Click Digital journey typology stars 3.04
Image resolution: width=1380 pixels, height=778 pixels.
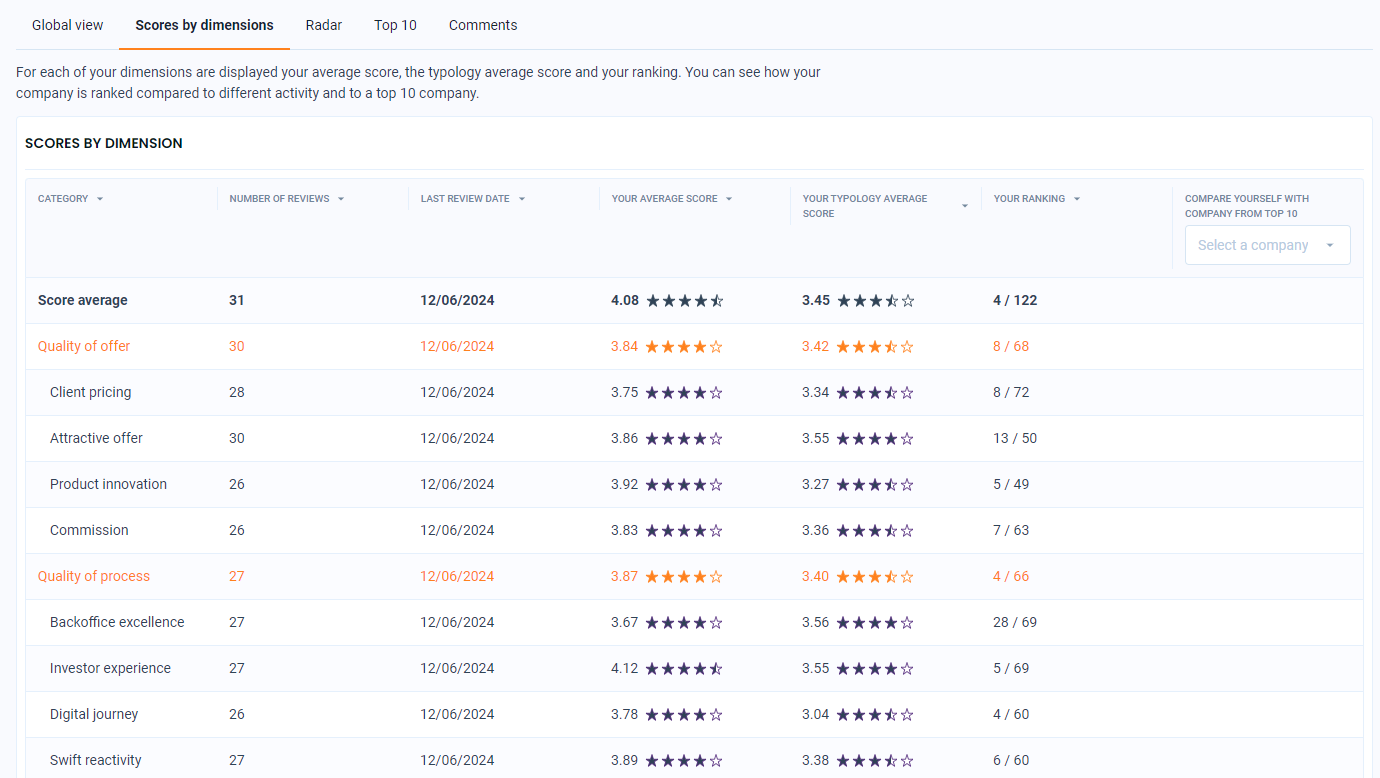click(875, 714)
